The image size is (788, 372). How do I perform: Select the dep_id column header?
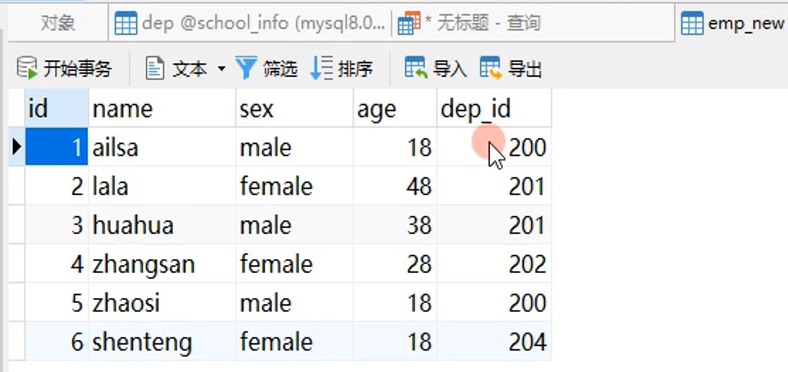[x=494, y=109]
